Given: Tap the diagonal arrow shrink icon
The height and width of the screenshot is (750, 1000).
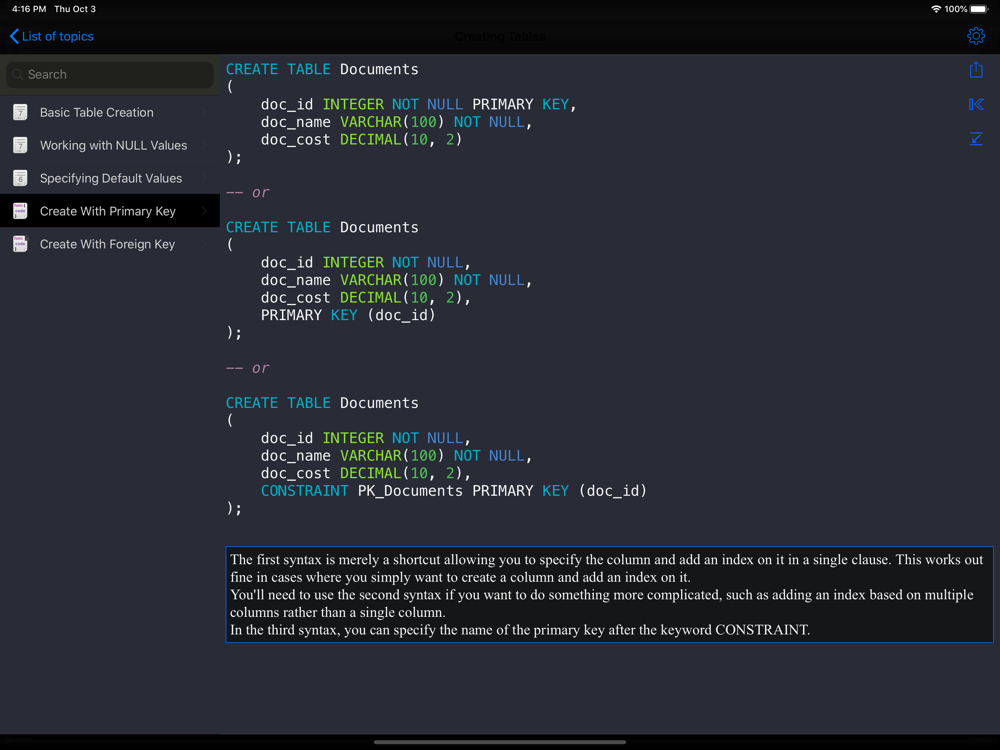Looking at the screenshot, I should [x=976, y=139].
